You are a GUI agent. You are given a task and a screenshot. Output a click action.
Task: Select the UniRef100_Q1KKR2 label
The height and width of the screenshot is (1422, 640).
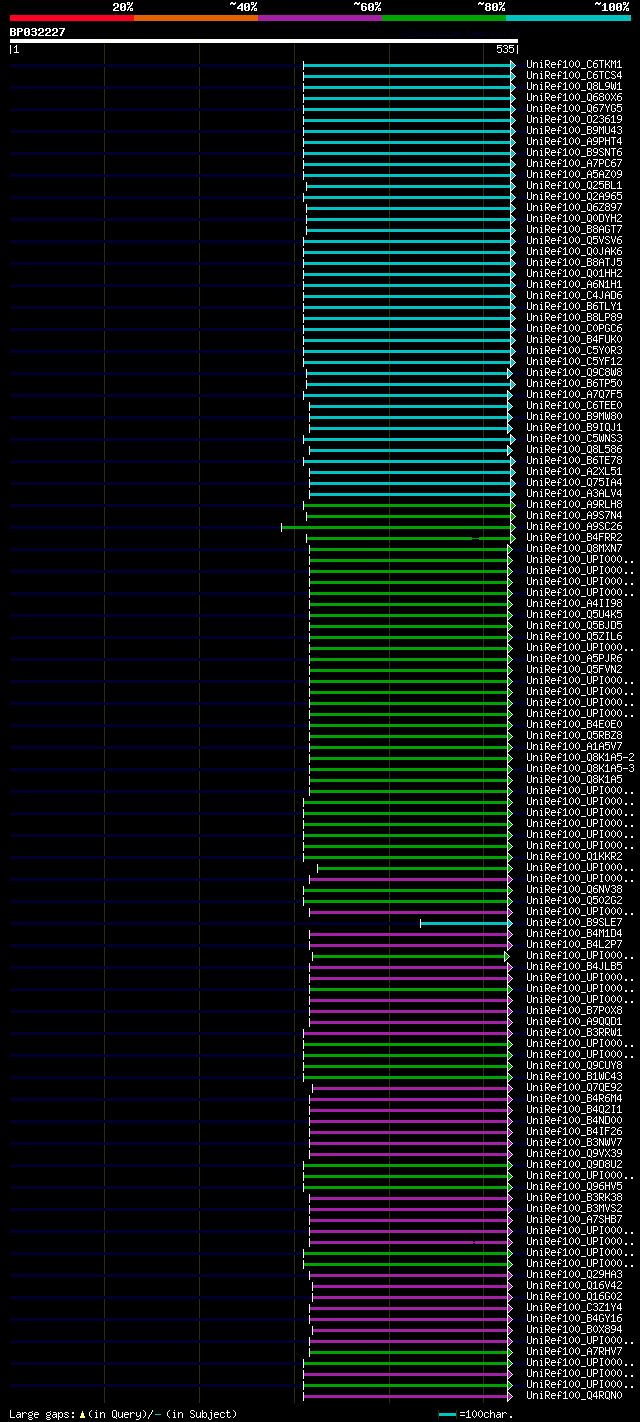[574, 856]
